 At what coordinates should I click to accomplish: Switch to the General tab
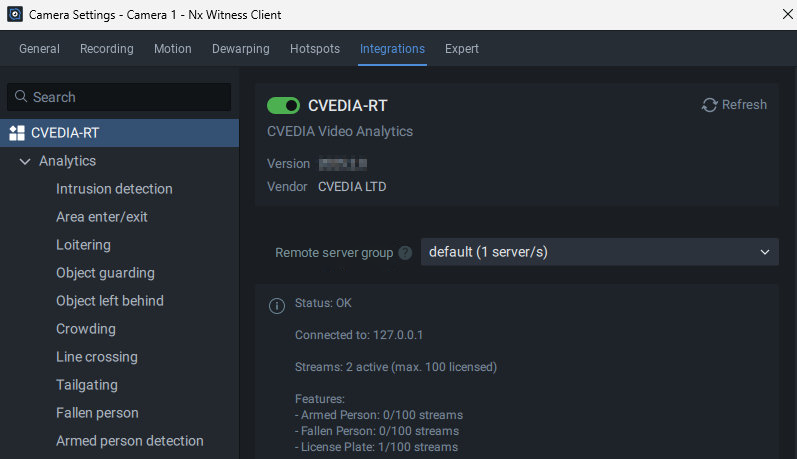point(39,49)
